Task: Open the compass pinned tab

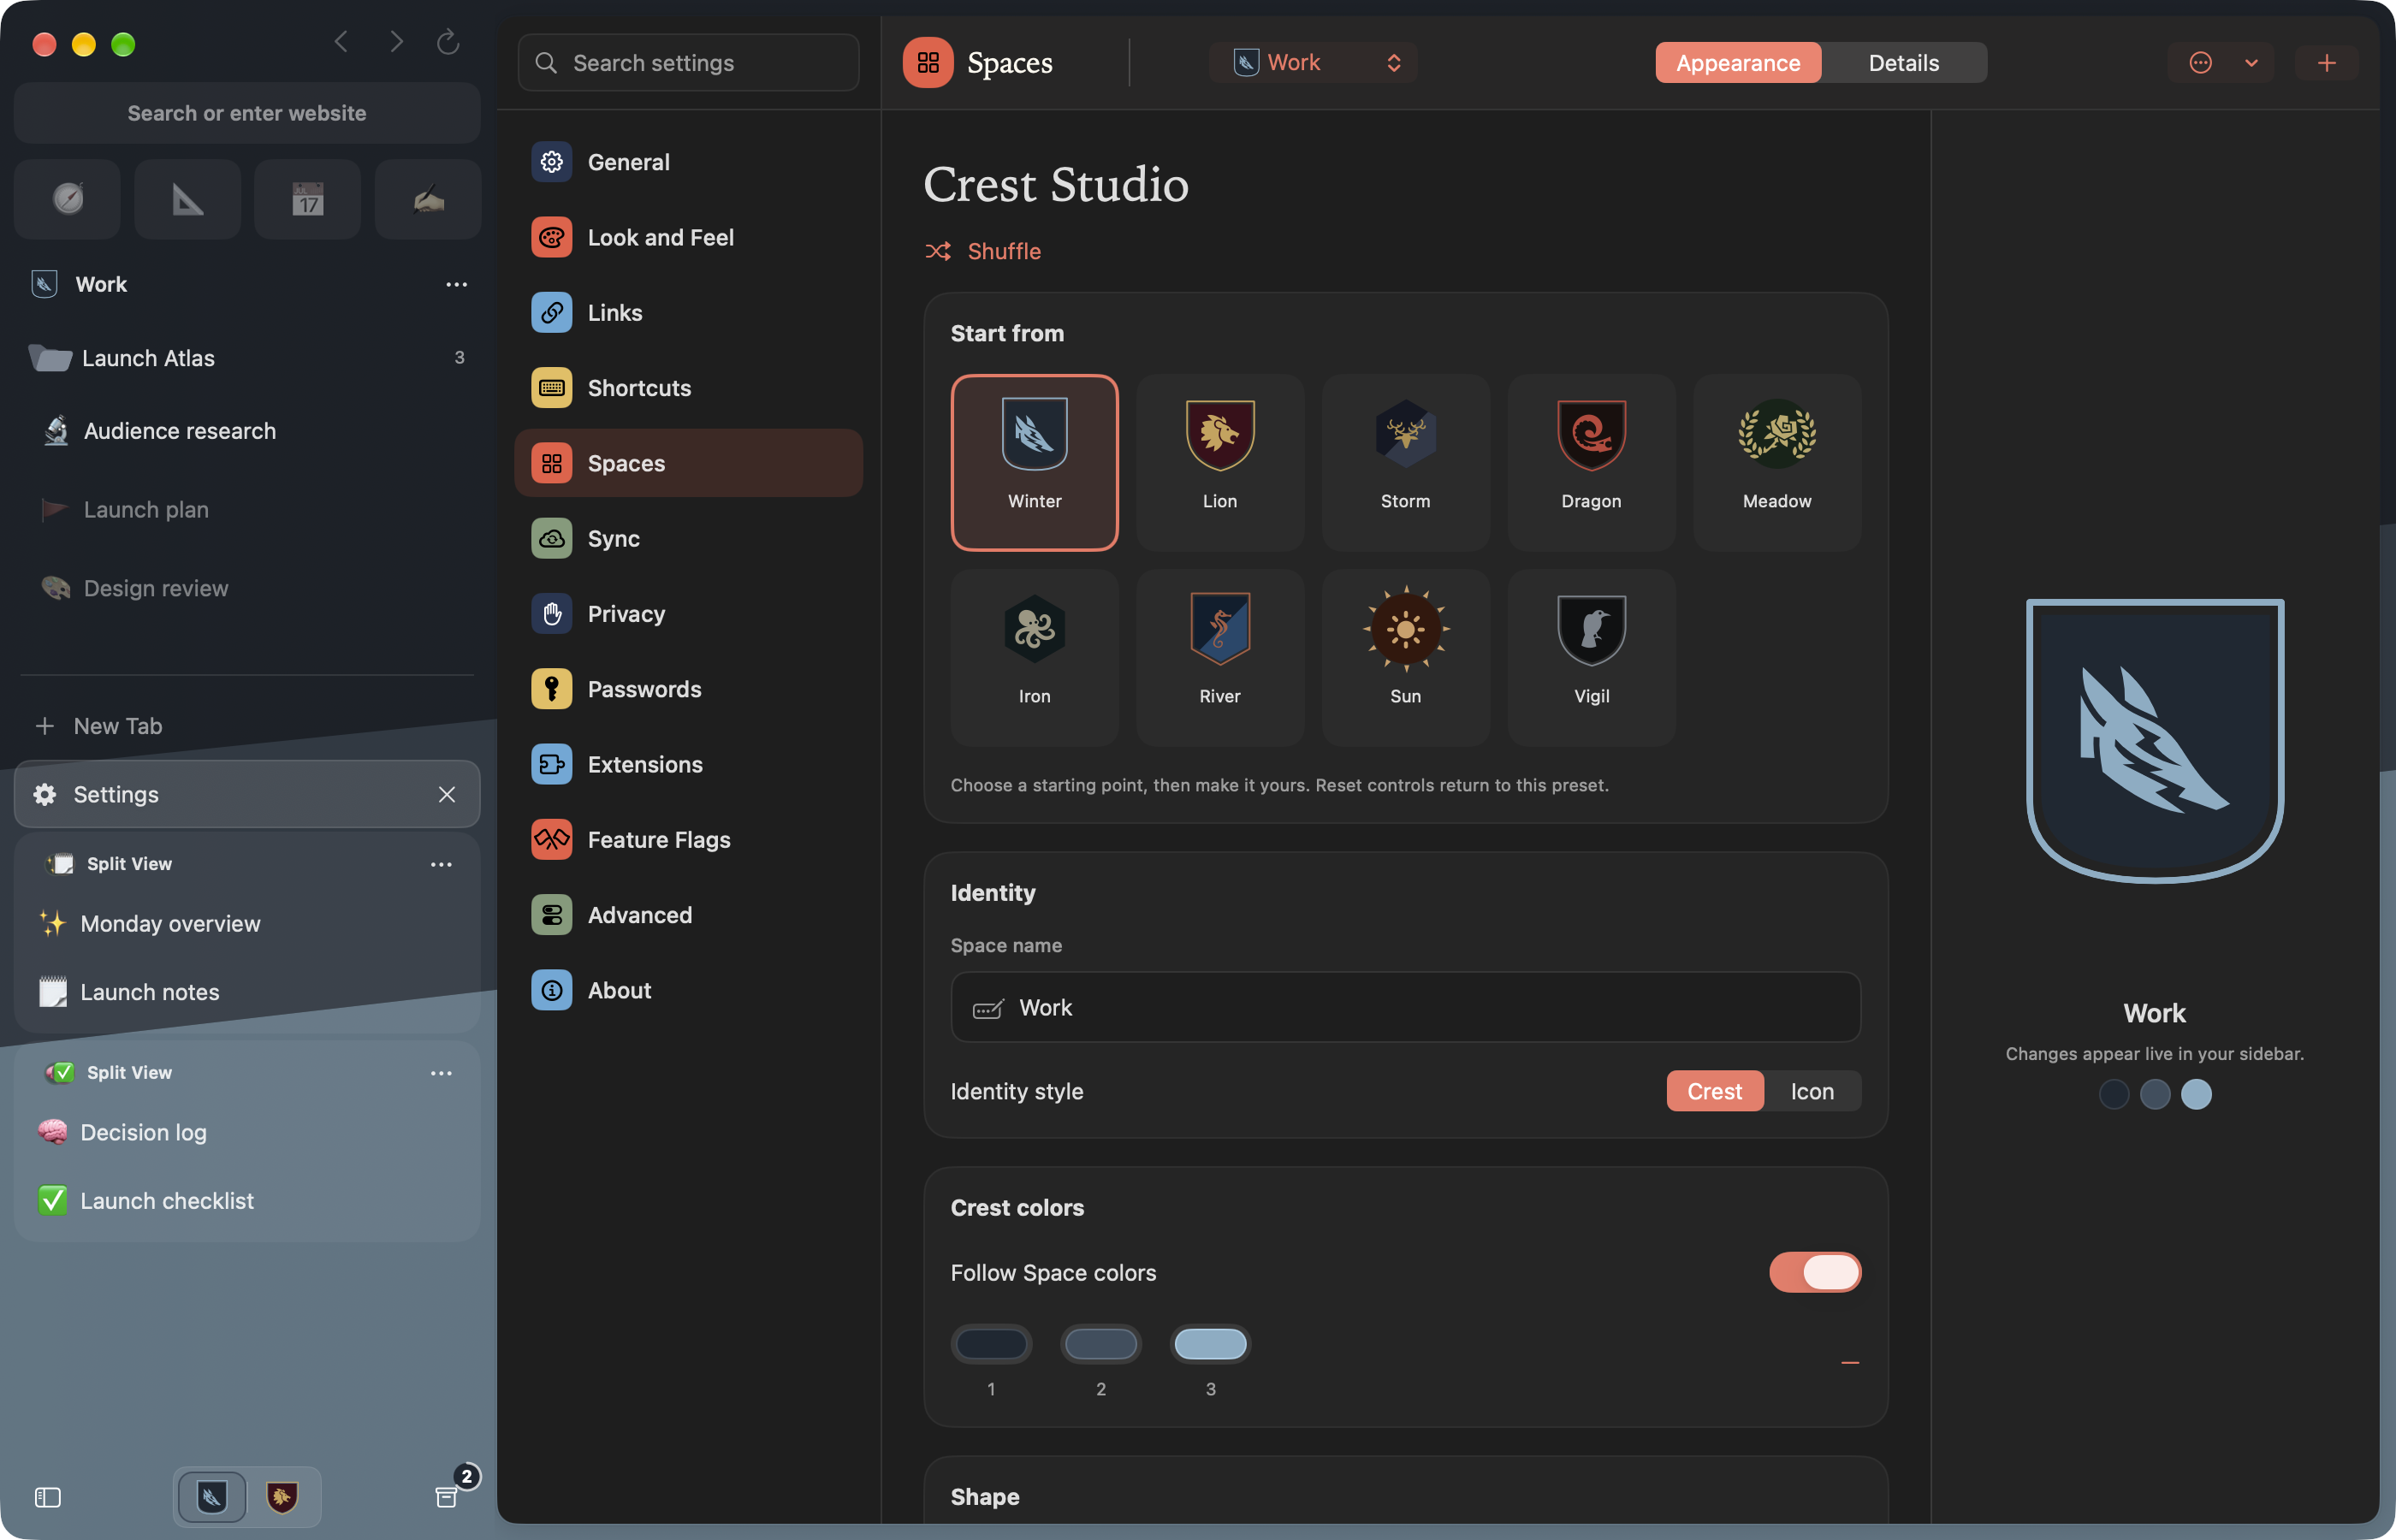Action: point(67,199)
